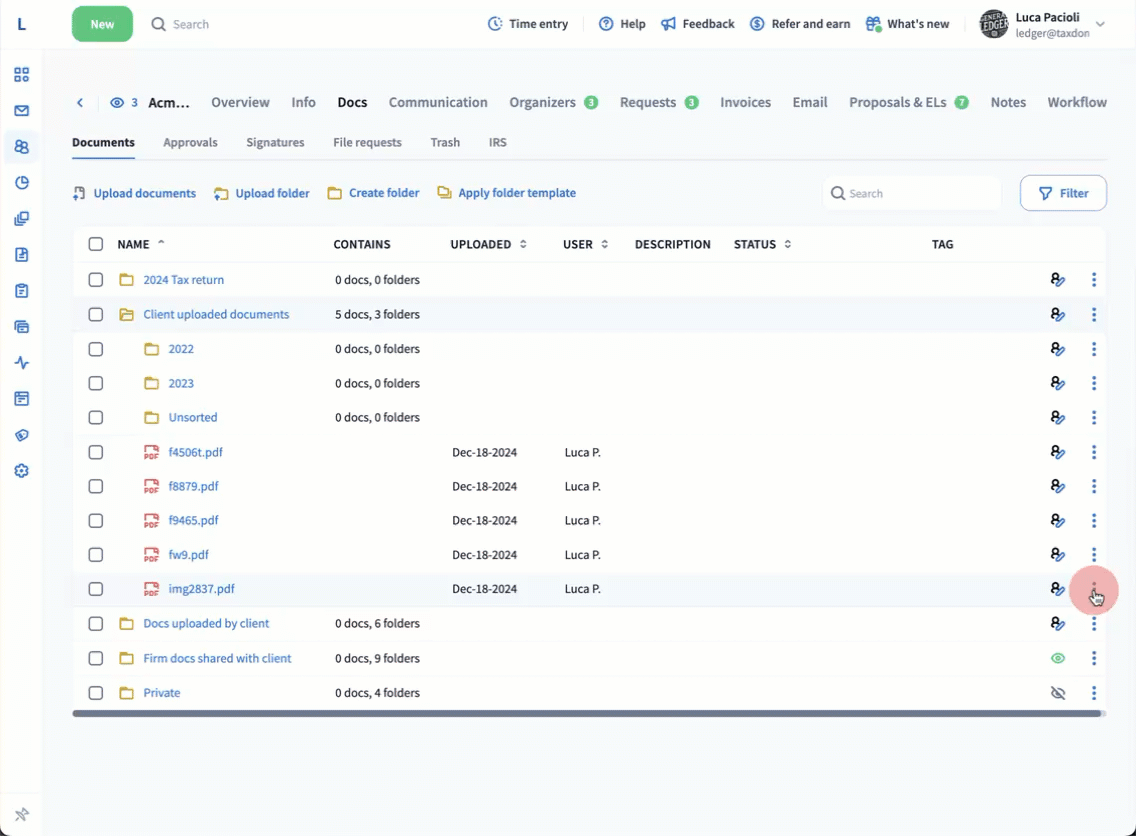Click client access icon for f4506t.pdf
Viewport: 1136px width, 836px height.
1058,452
